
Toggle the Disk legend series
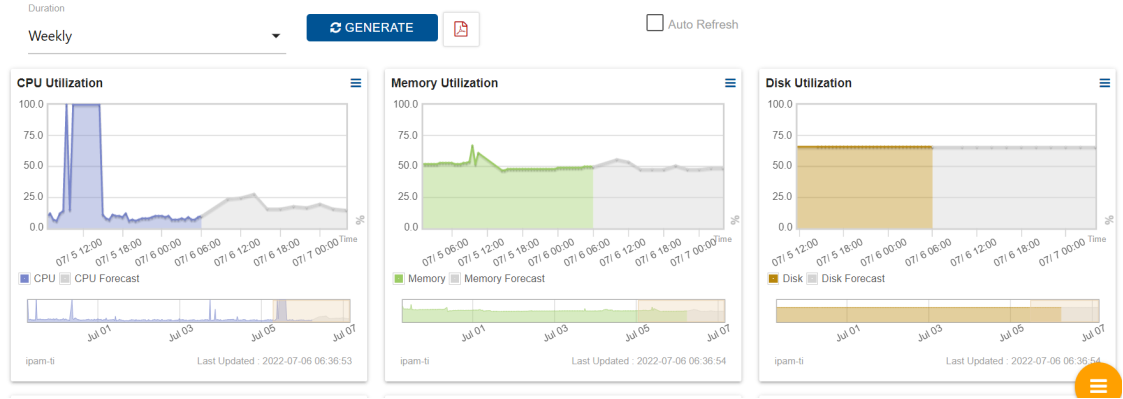(x=786, y=278)
